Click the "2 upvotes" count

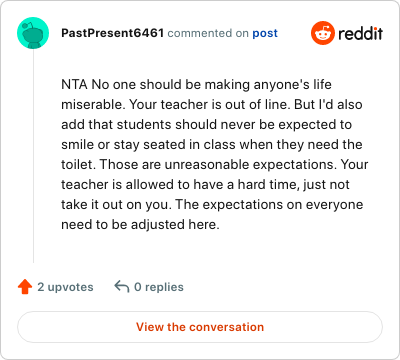point(65,287)
